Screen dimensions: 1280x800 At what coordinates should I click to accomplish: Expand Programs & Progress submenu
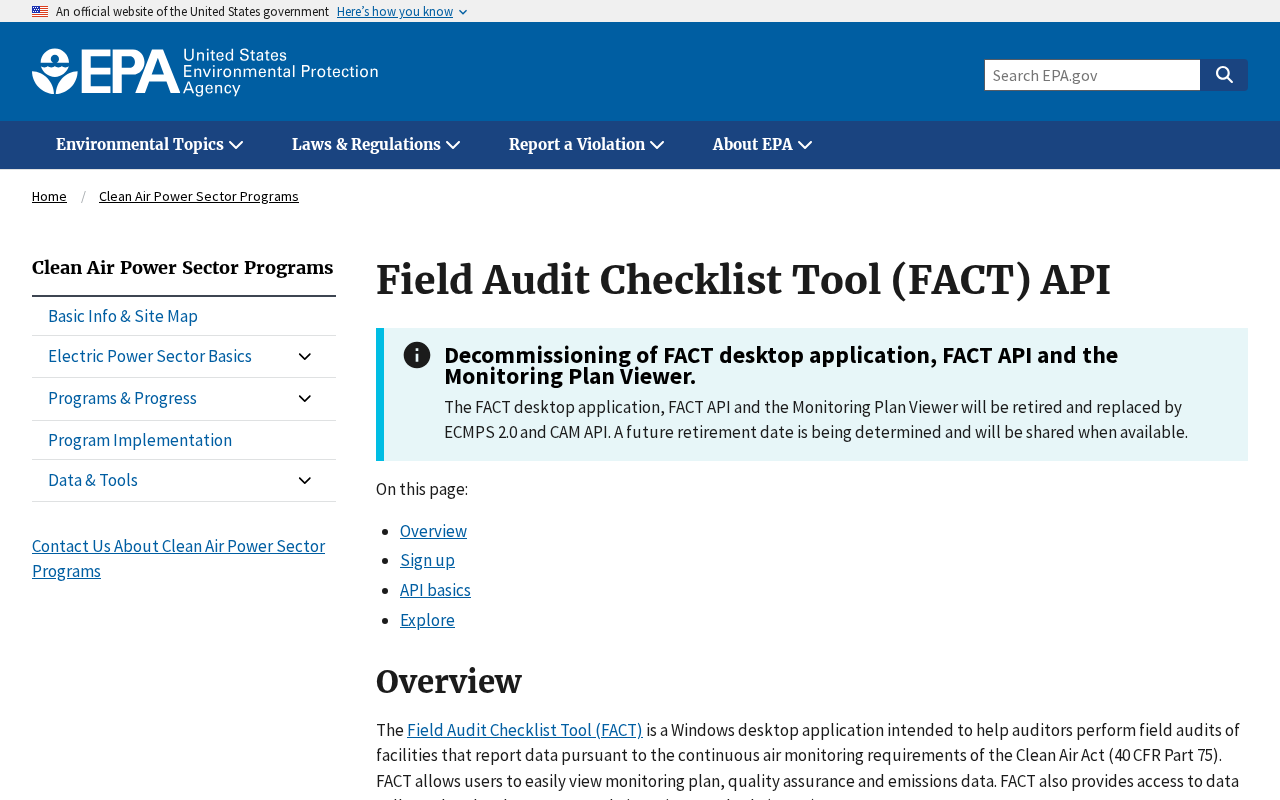coord(305,399)
